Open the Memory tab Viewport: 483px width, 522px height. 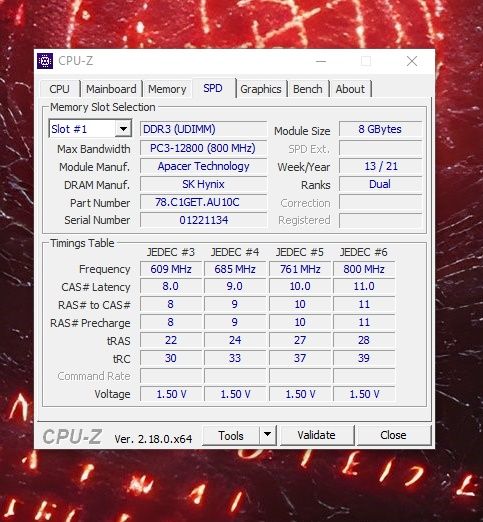click(x=167, y=89)
